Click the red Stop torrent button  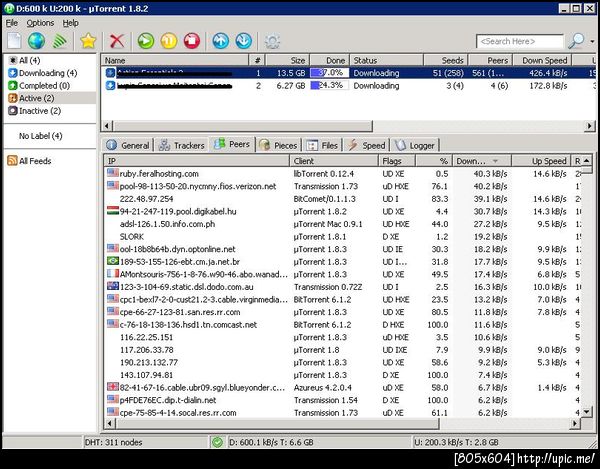[x=192, y=41]
